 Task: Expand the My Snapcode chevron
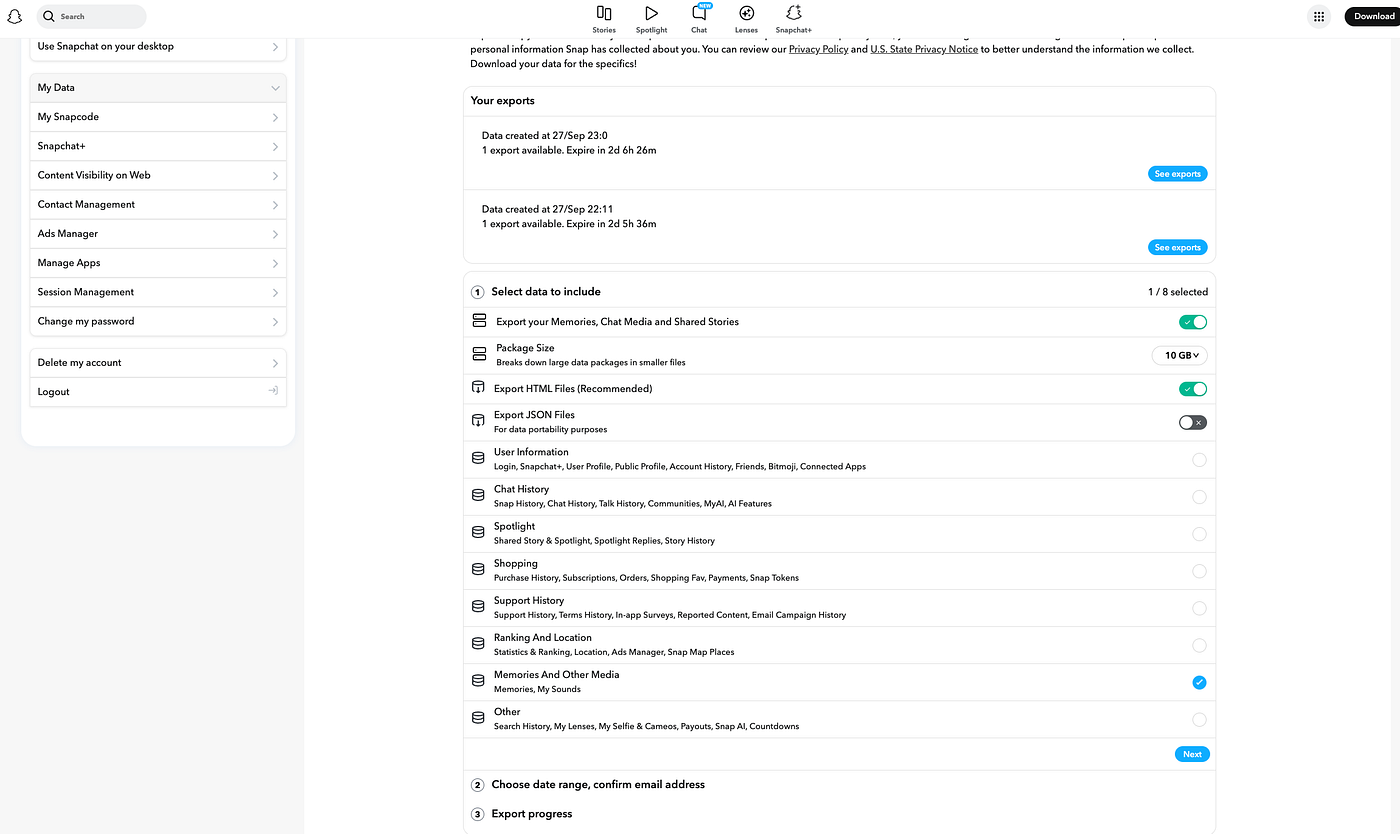(275, 117)
